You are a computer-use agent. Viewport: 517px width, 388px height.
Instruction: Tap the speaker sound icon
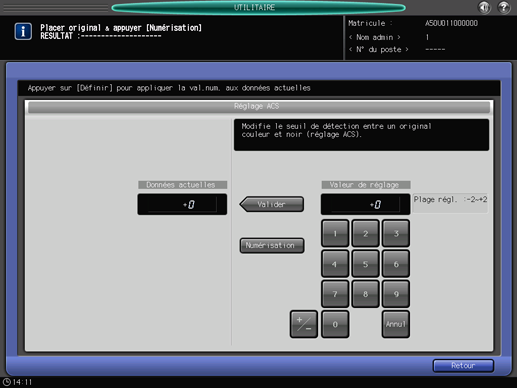(484, 7)
